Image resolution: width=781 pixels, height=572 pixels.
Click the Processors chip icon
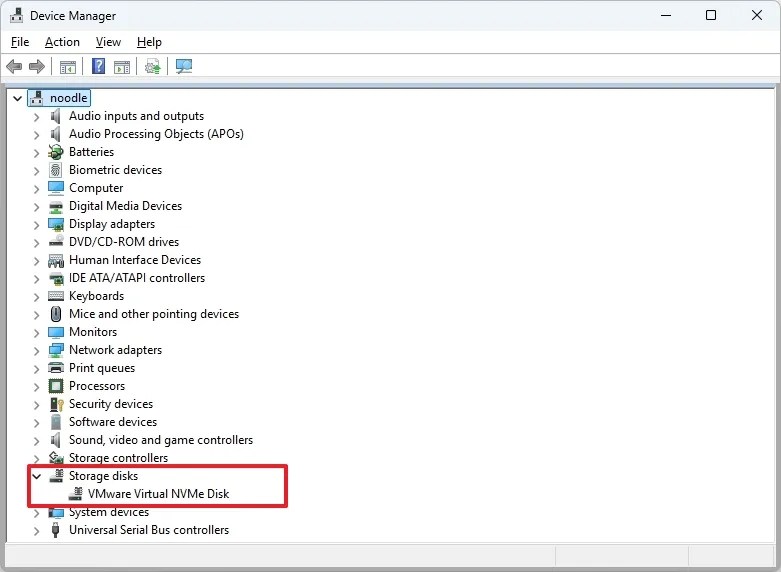click(x=56, y=386)
